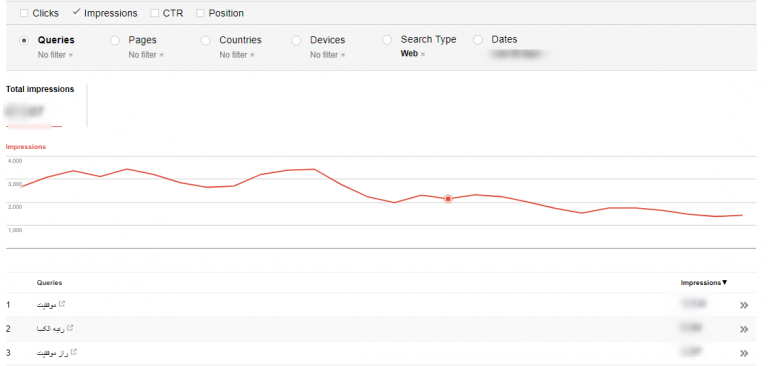Tick the Position checkbox
Image resolution: width=768 pixels, height=366 pixels.
tap(200, 13)
